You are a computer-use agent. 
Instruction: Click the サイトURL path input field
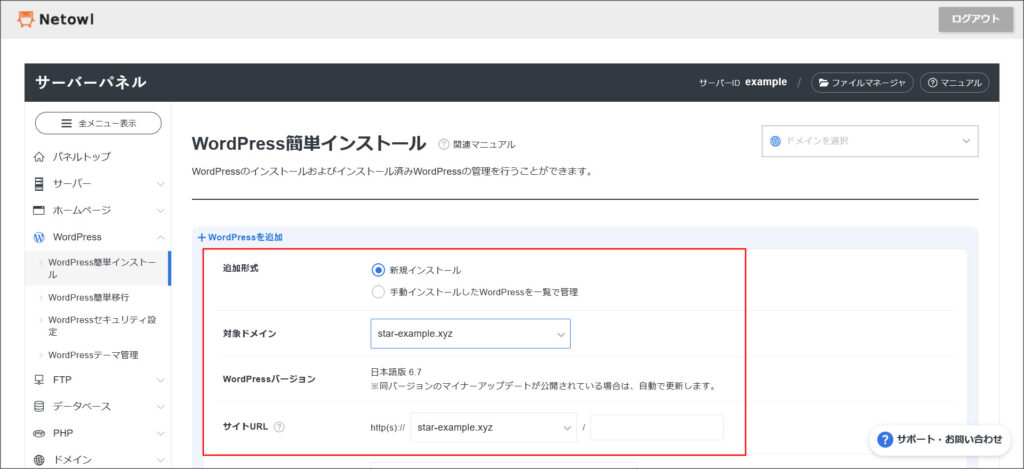pyautogui.click(x=657, y=428)
